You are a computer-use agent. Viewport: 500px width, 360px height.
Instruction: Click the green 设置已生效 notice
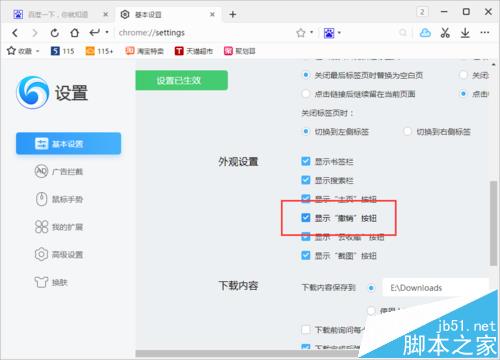[181, 80]
